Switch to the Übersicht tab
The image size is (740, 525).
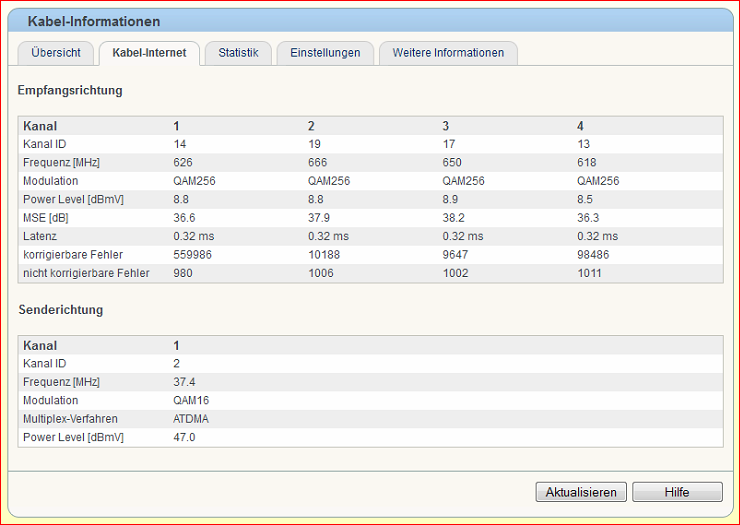[56, 53]
